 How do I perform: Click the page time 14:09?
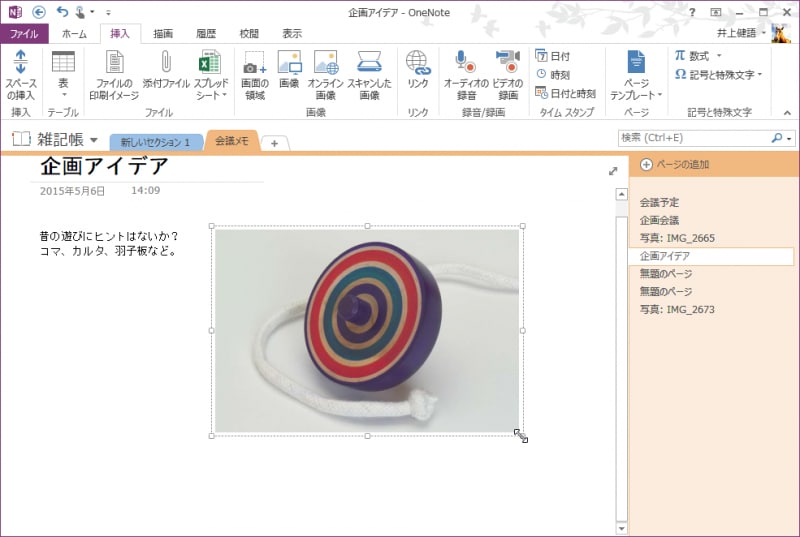145,190
